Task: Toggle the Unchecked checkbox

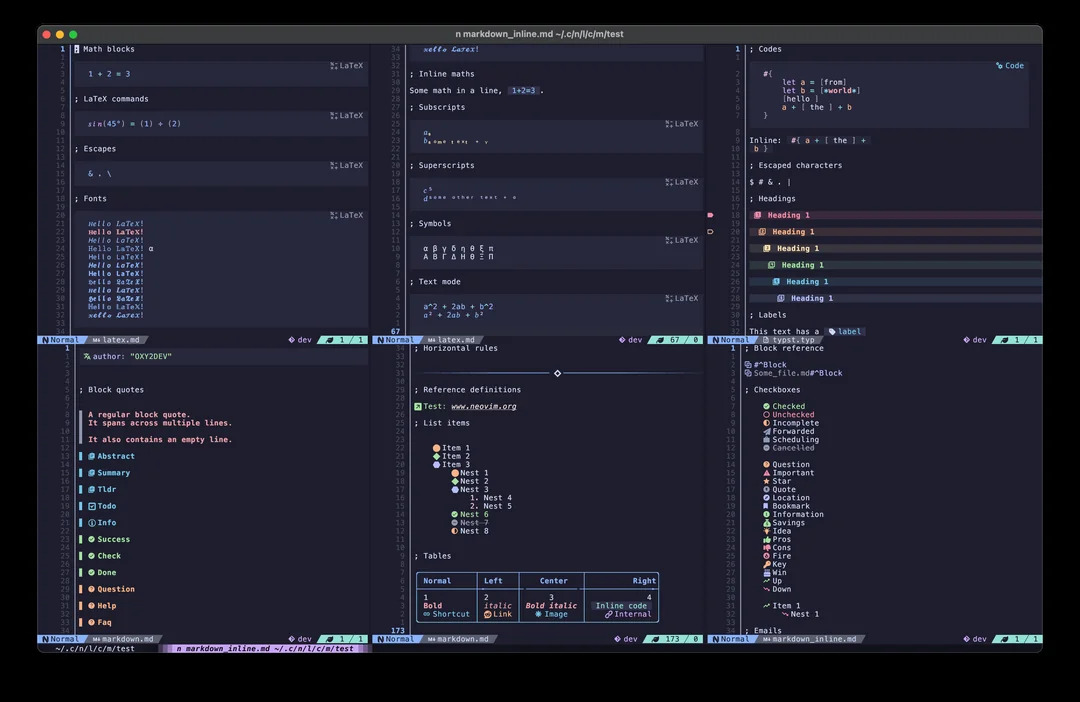Action: point(766,415)
